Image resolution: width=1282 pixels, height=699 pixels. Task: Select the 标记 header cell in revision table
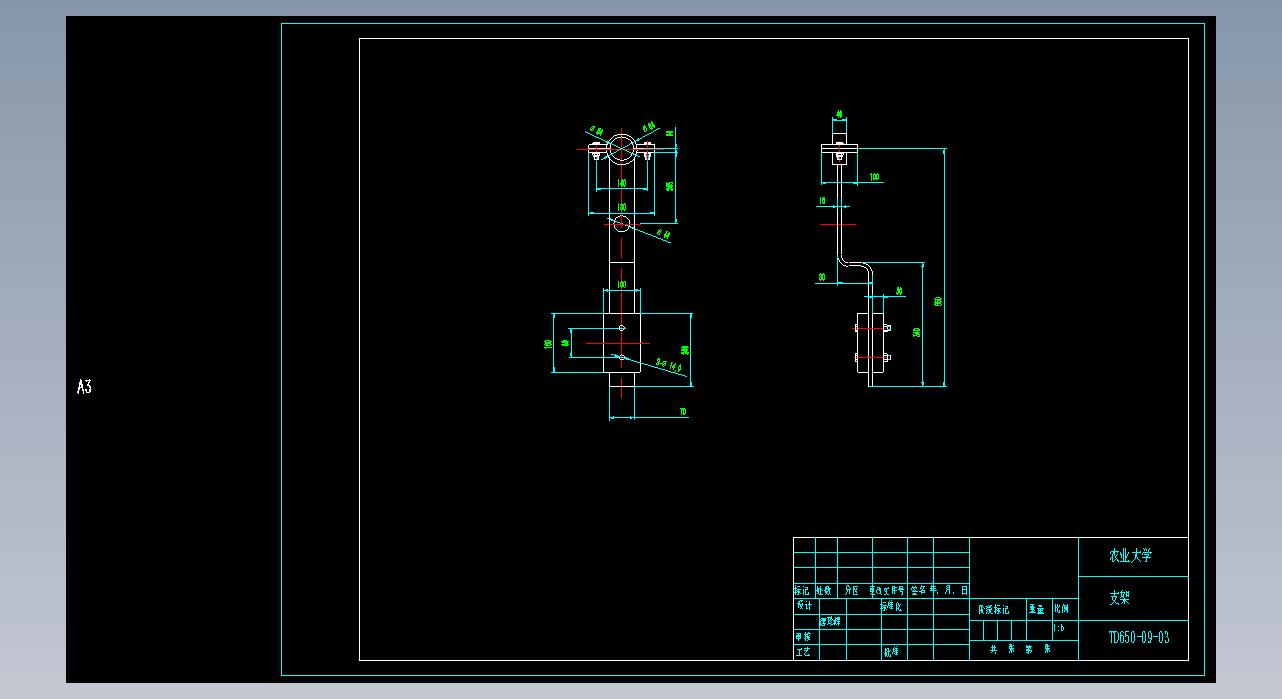[803, 590]
